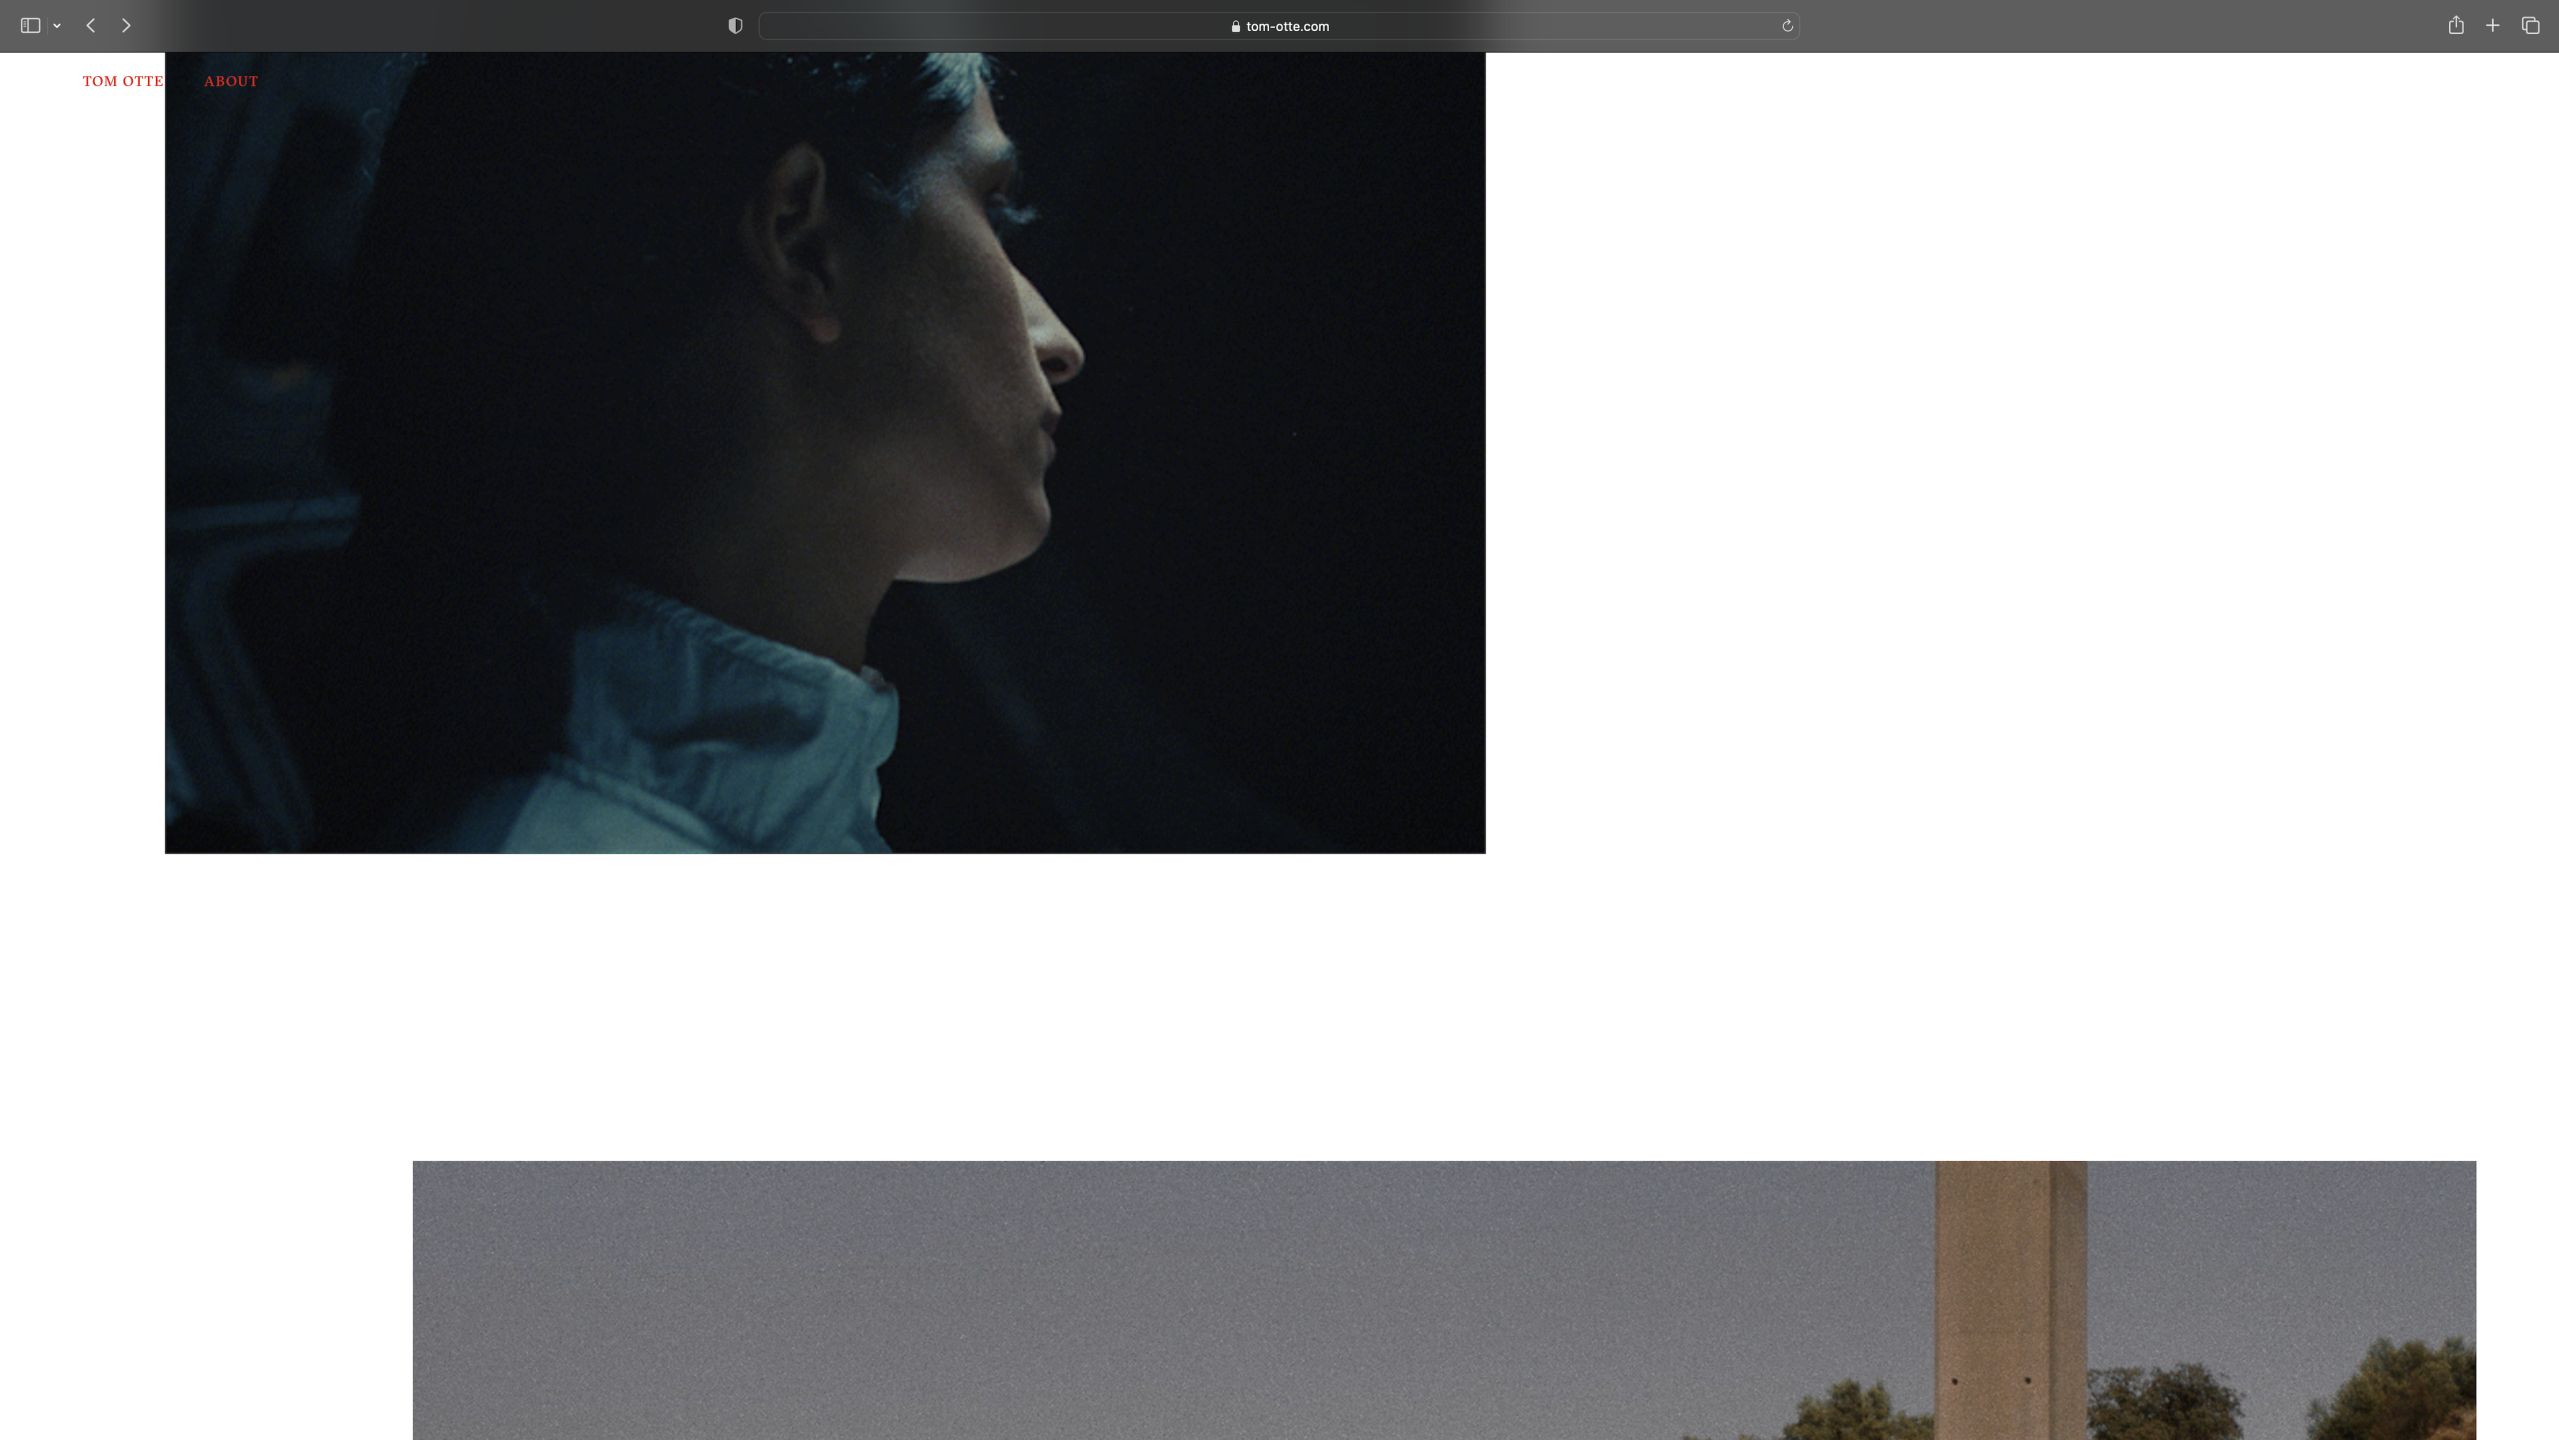Show the Safari sidebar

point(30,26)
